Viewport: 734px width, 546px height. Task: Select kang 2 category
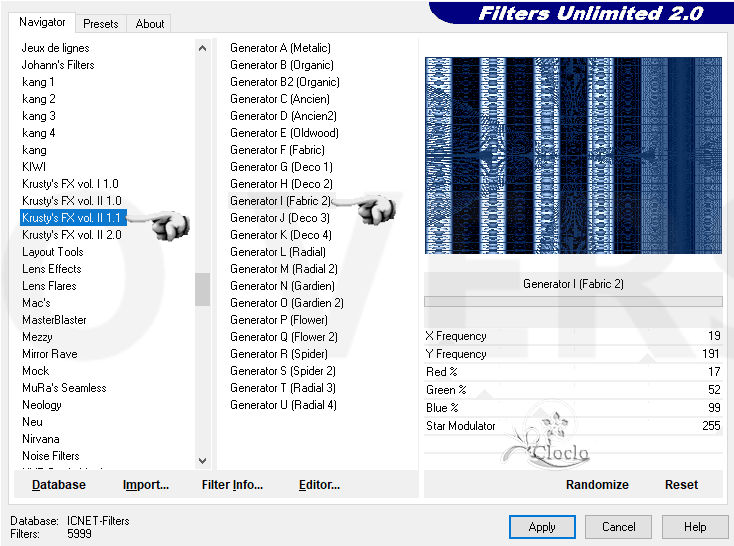coord(38,99)
